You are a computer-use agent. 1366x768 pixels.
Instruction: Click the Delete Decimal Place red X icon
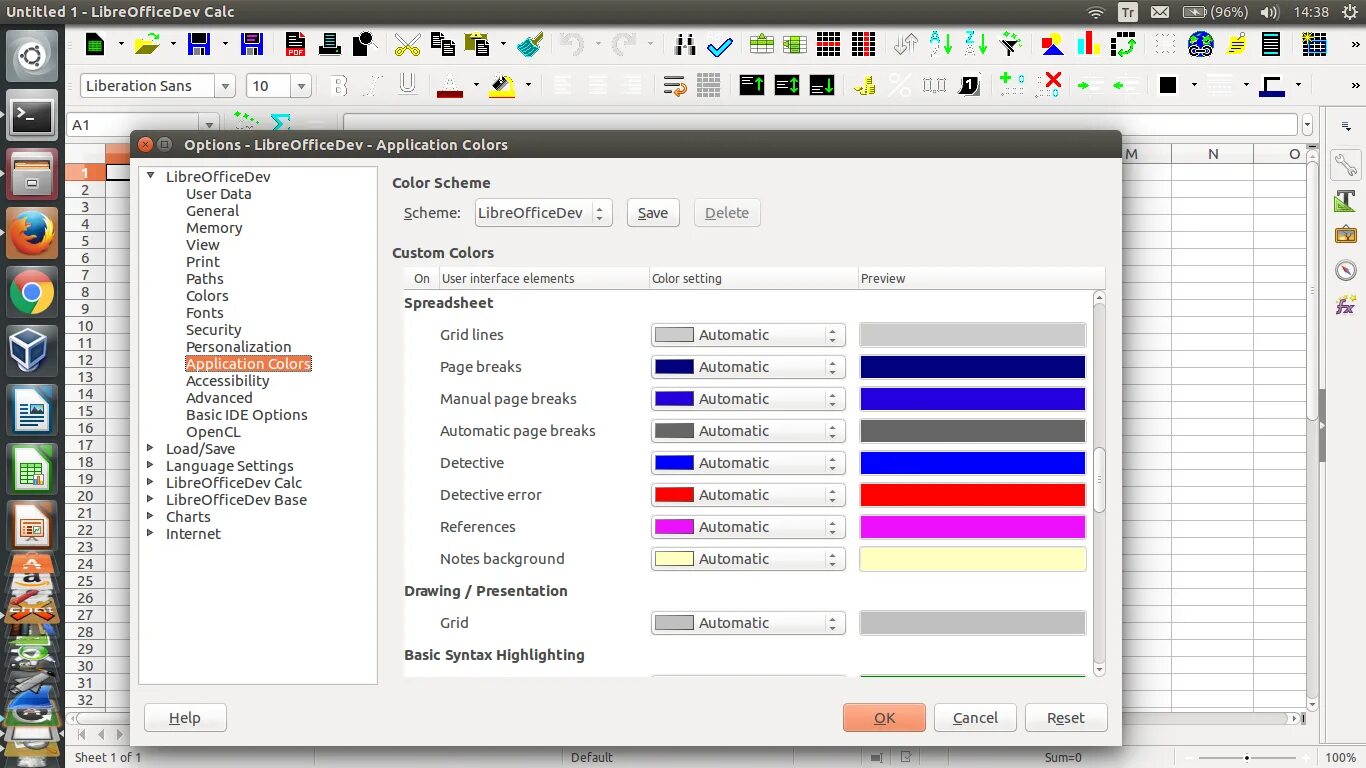1050,86
